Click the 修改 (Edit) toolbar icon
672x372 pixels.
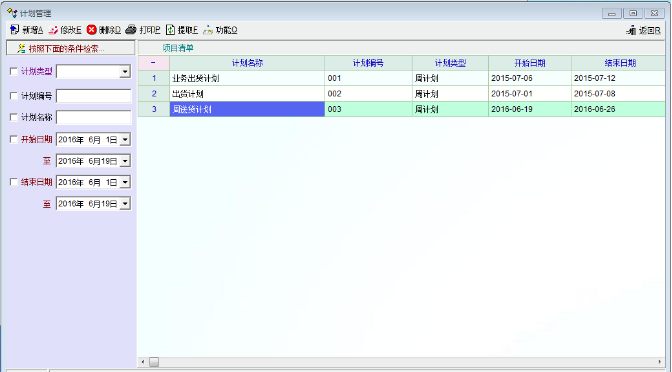pyautogui.click(x=53, y=30)
